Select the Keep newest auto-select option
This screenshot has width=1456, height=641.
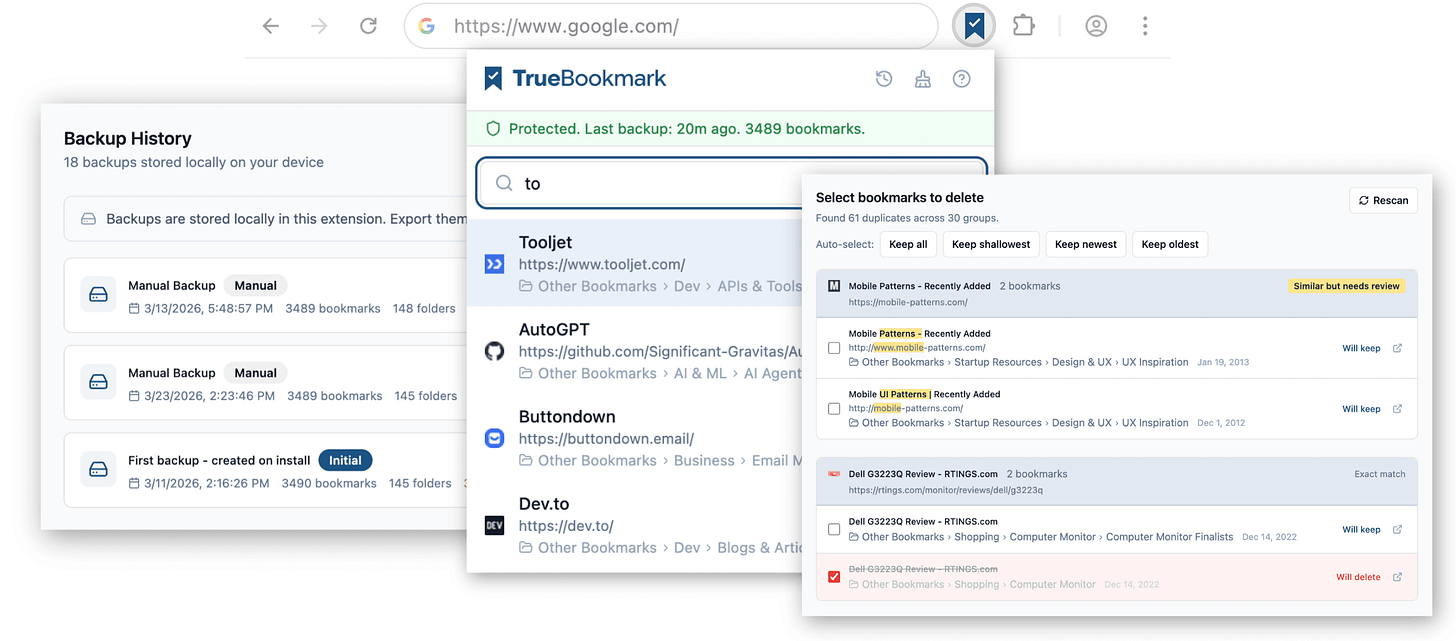1085,243
